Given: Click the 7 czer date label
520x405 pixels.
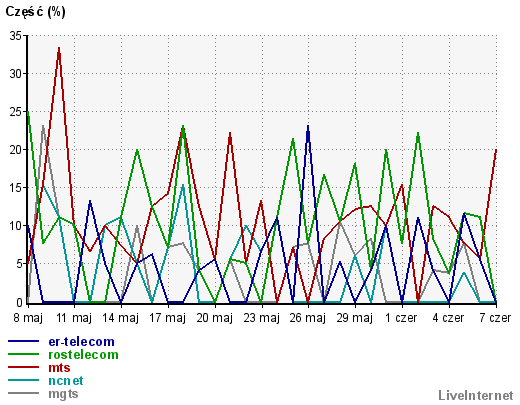Looking at the screenshot, I should 495,318.
